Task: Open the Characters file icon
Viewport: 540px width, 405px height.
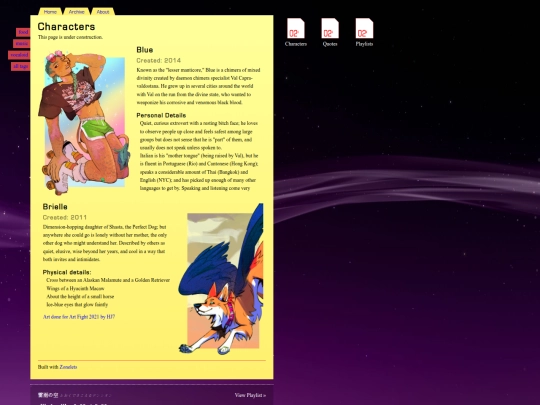Action: click(296, 32)
